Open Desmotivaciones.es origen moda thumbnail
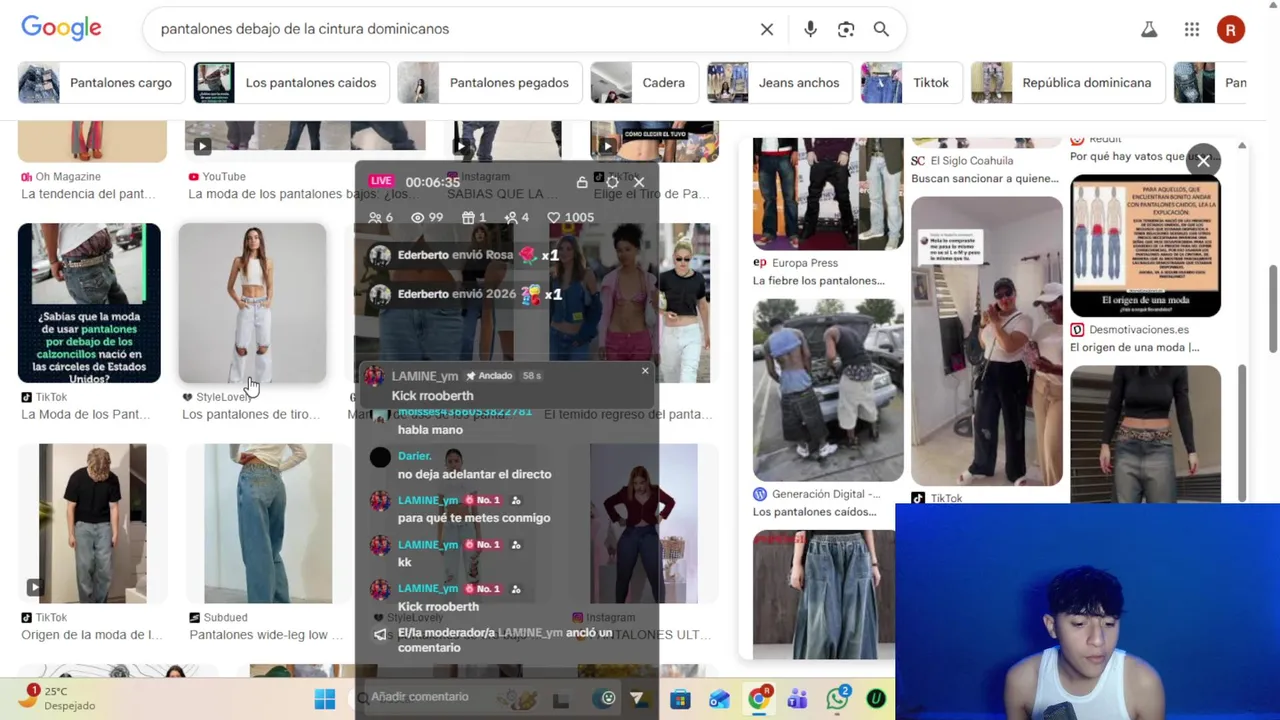This screenshot has height=720, width=1280. (x=1145, y=246)
